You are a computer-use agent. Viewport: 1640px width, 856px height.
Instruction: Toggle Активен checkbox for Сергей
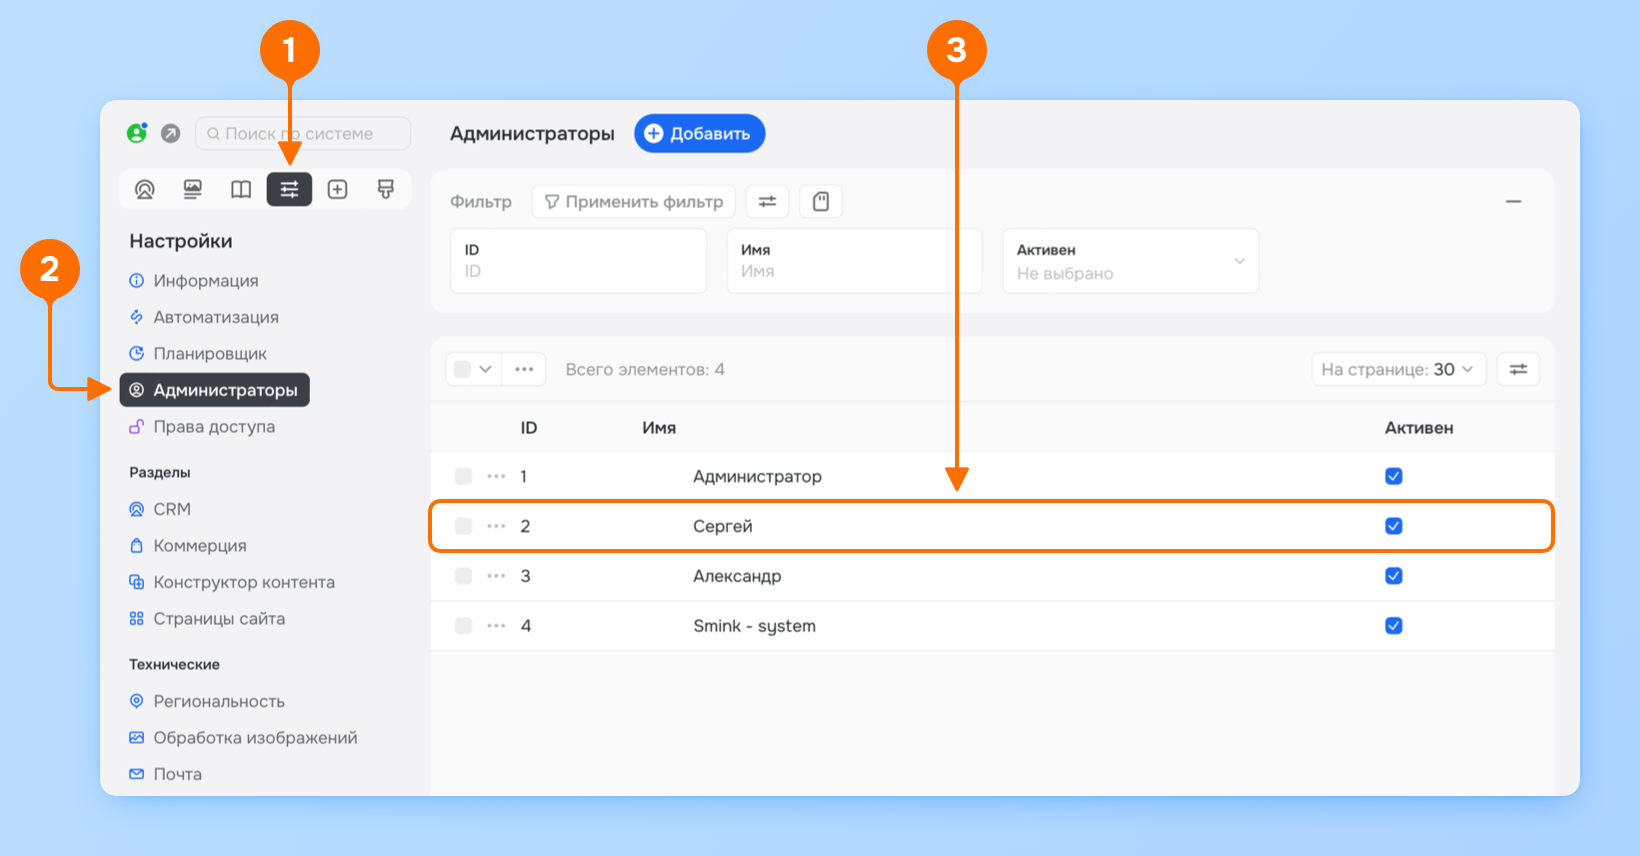pyautogui.click(x=1394, y=526)
